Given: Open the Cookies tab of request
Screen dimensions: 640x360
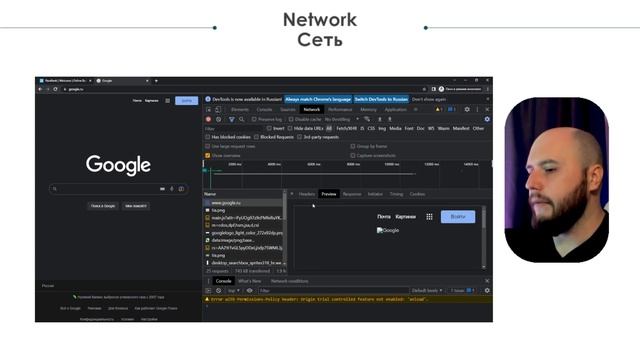Looking at the screenshot, I should point(418,194).
